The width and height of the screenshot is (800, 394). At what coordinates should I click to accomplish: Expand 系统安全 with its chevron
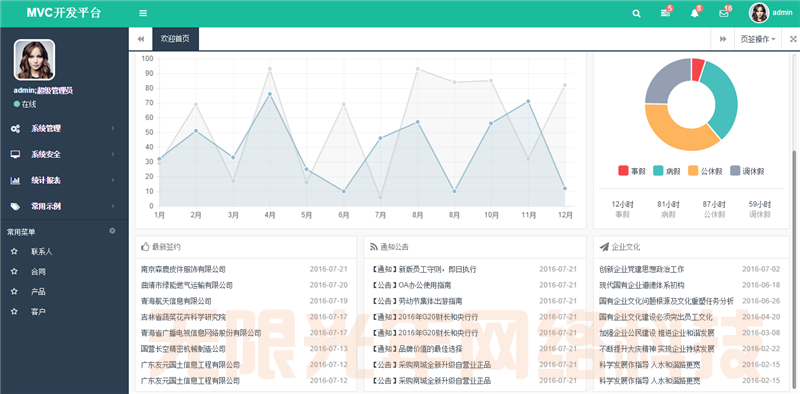pos(113,154)
